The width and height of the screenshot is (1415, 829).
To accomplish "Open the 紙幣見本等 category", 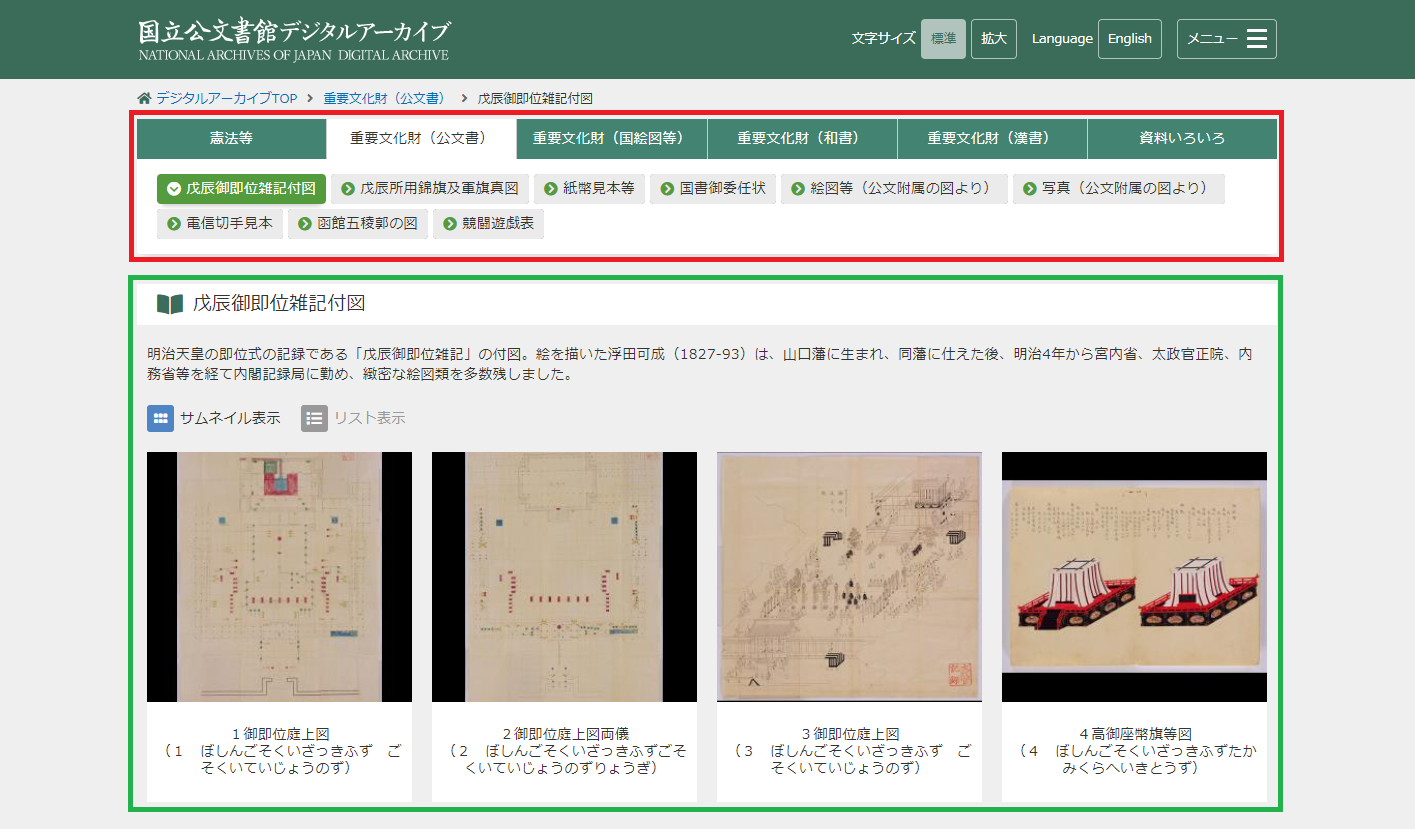I will click(589, 189).
